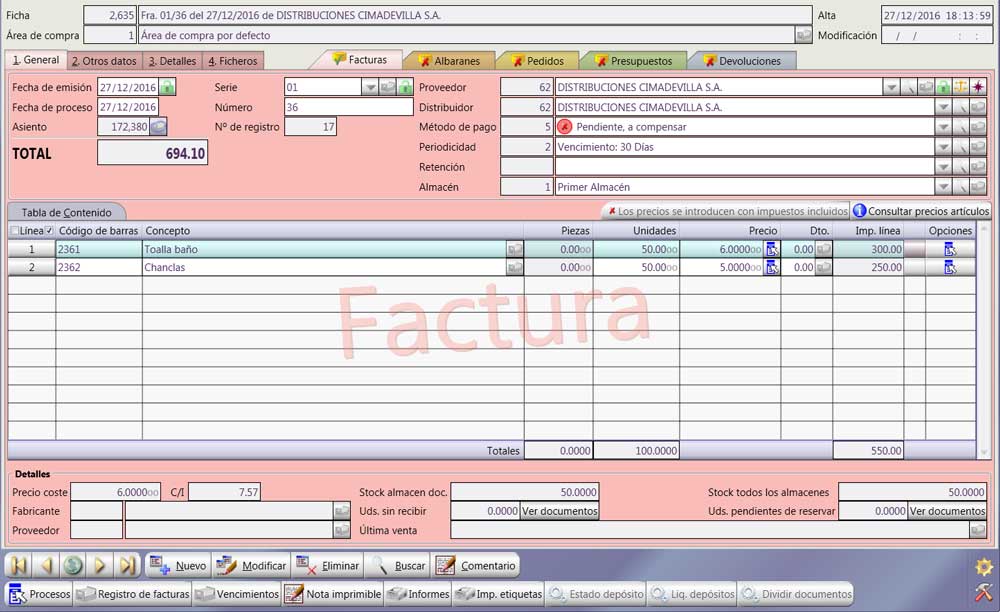This screenshot has height=612, width=1000.
Task: Click the Fecha de proceso date field
Action: (128, 107)
